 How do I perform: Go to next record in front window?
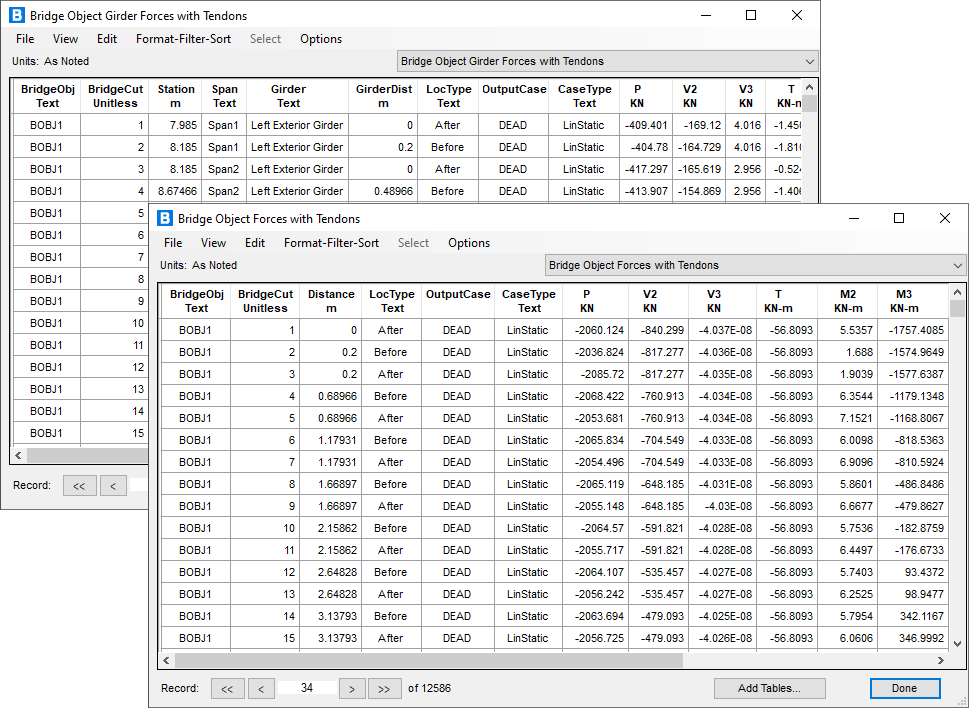[x=352, y=688]
